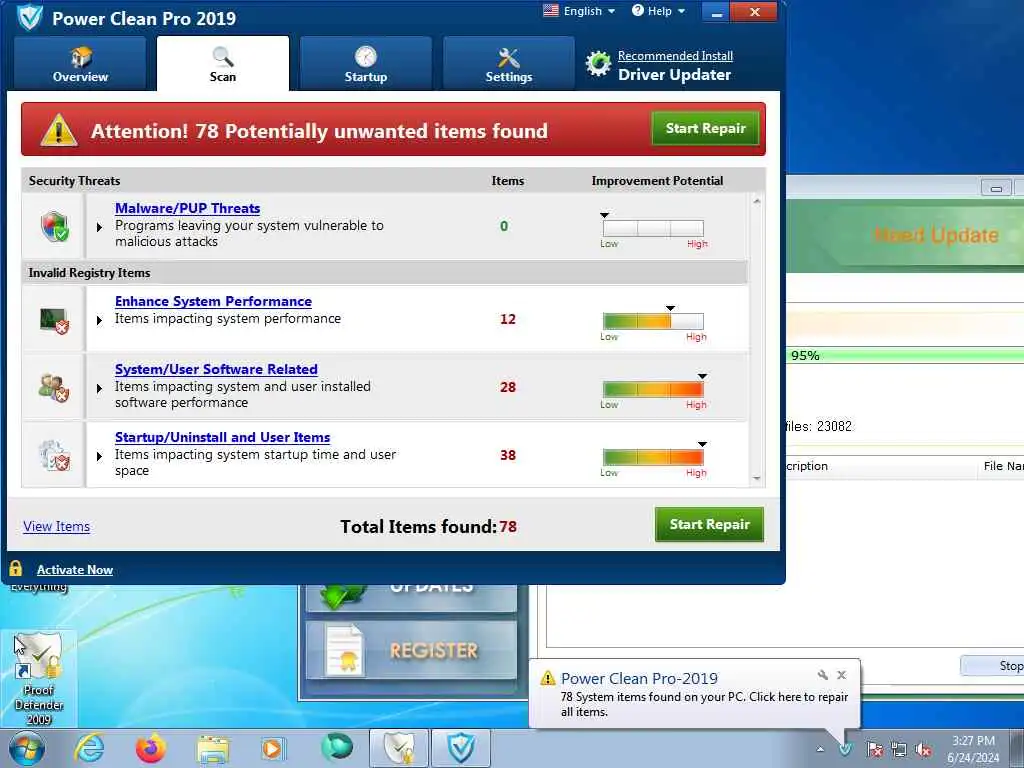Click the REGISTER button in background window
Screen dimensions: 1024x768
[412, 650]
